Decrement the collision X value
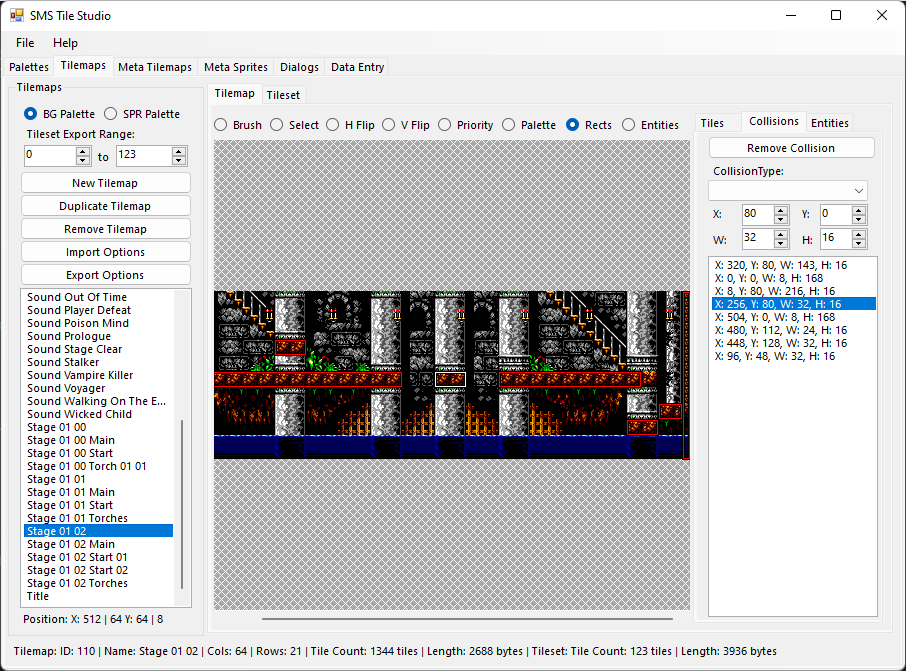The height and width of the screenshot is (671, 906). (x=781, y=220)
